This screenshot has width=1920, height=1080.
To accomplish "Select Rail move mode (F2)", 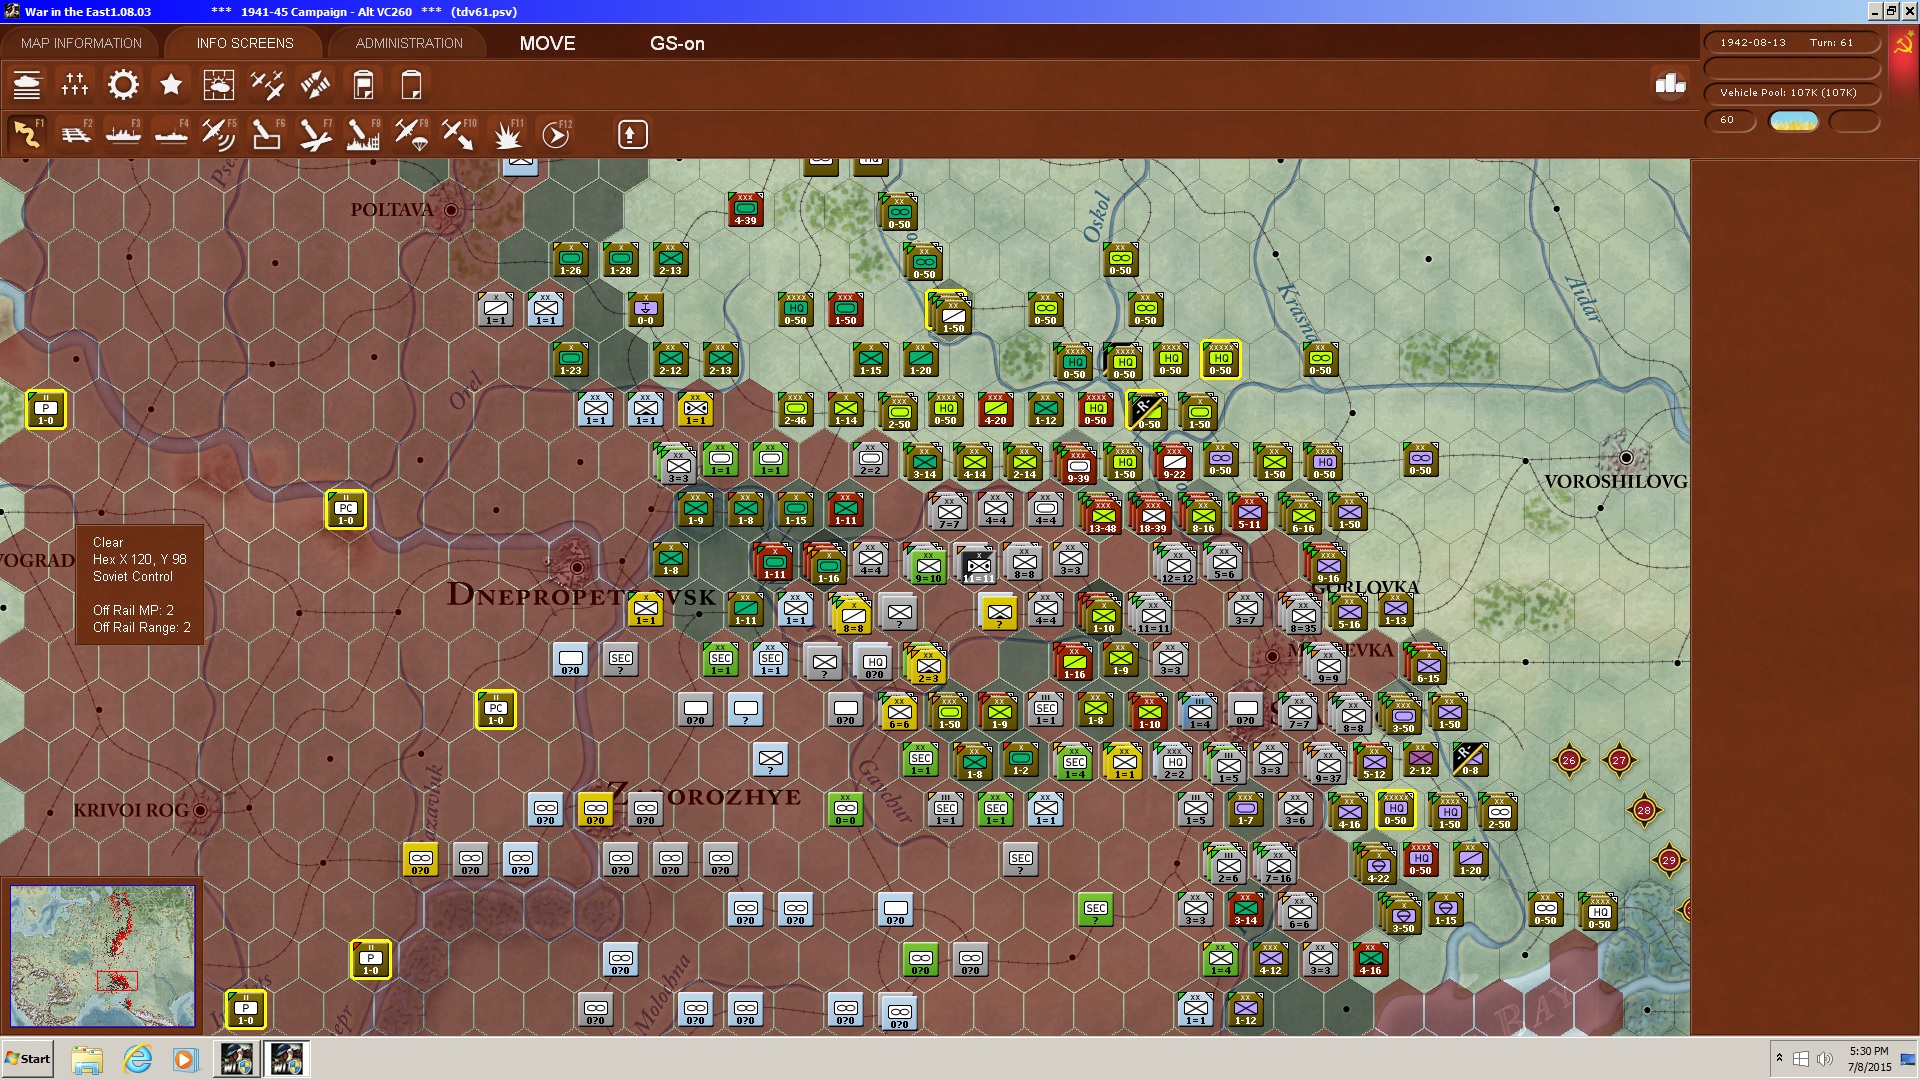I will point(75,134).
